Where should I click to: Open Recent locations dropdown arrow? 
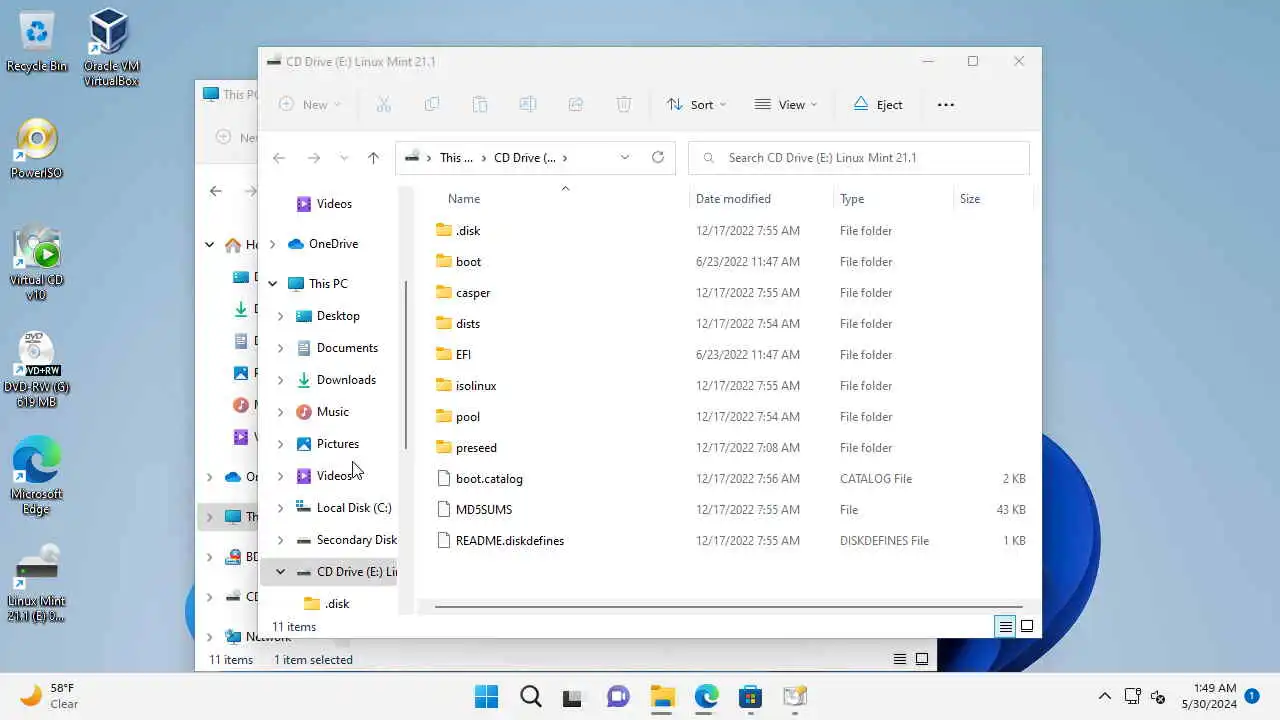click(x=344, y=157)
